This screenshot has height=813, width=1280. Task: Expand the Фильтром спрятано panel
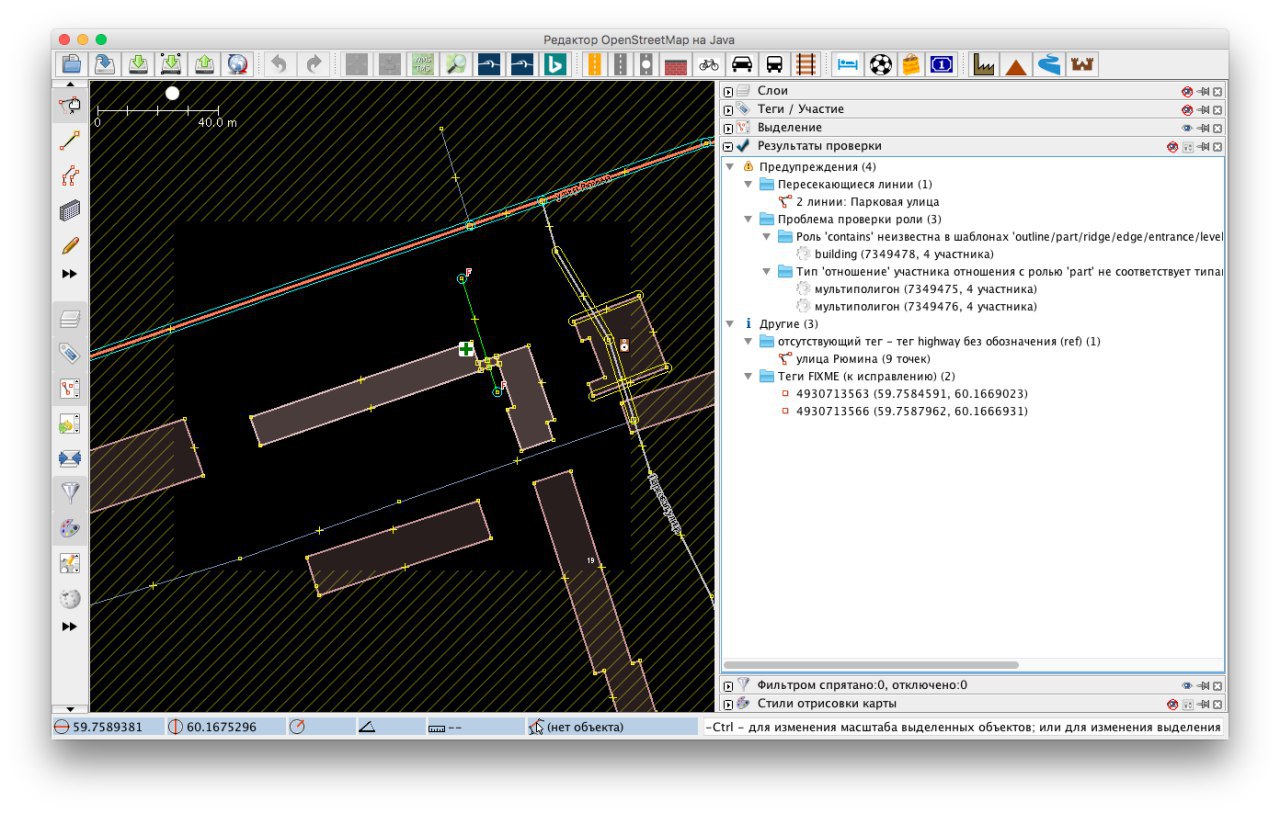coord(728,685)
